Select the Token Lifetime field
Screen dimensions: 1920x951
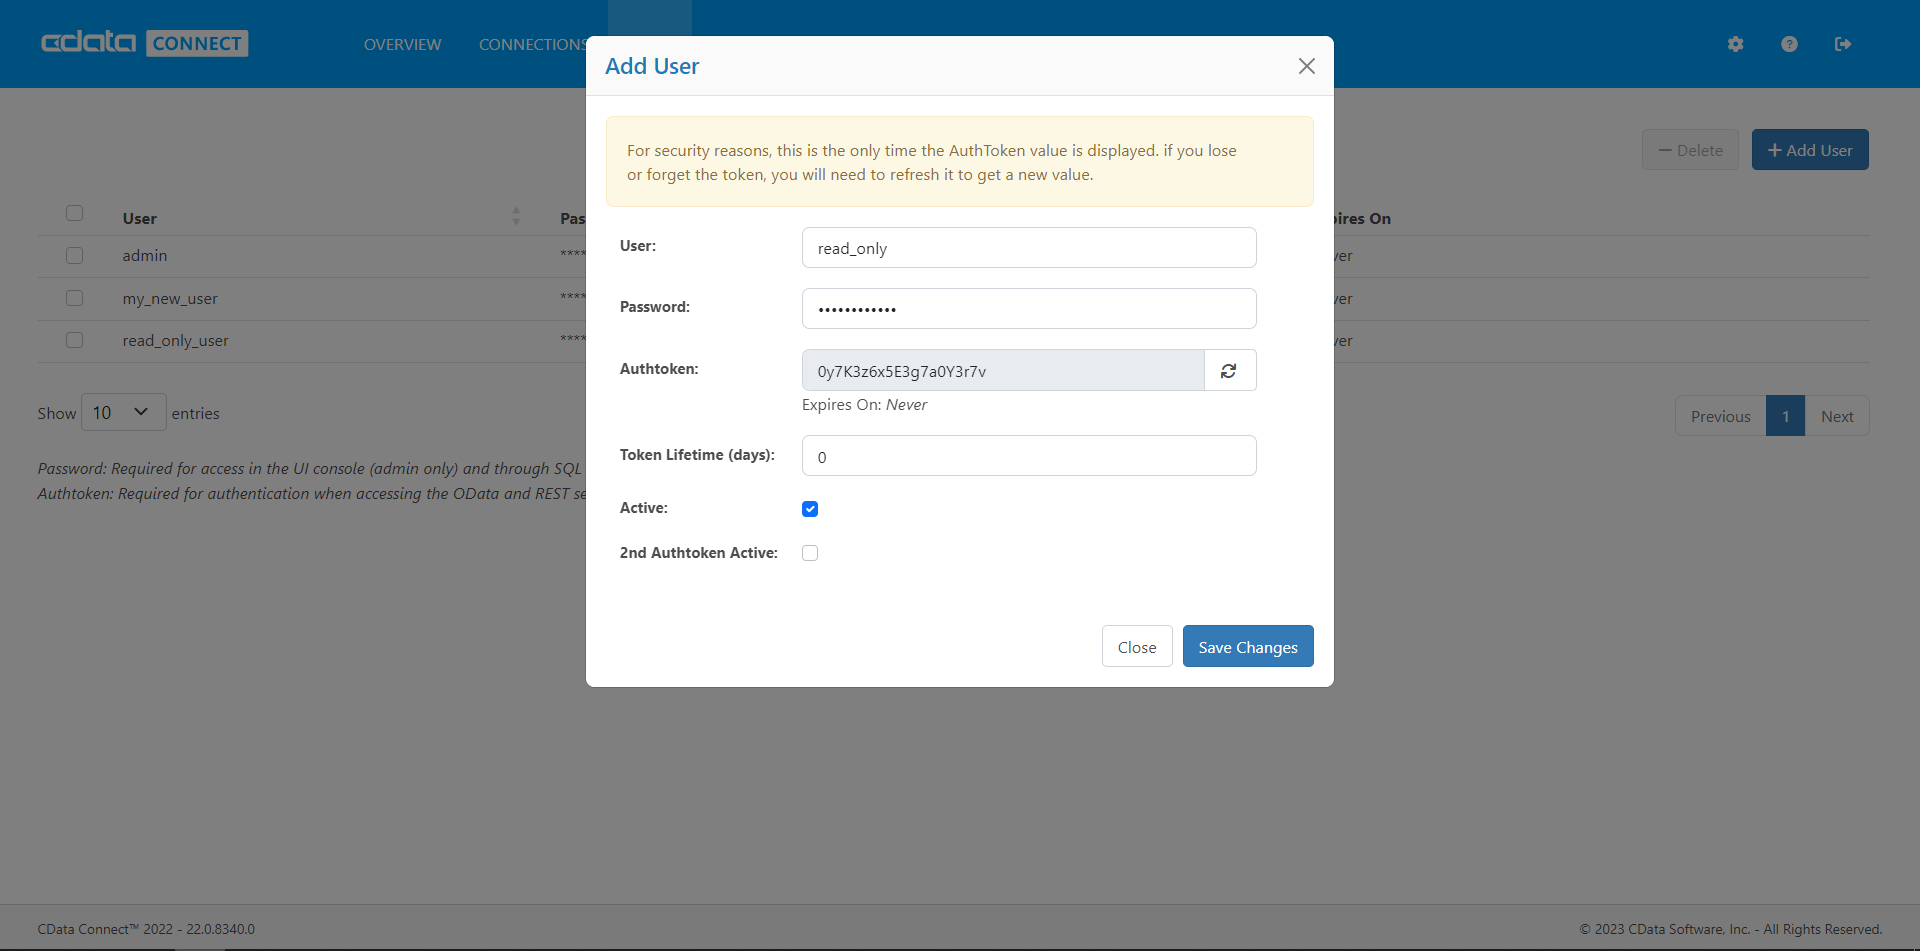(x=1028, y=455)
